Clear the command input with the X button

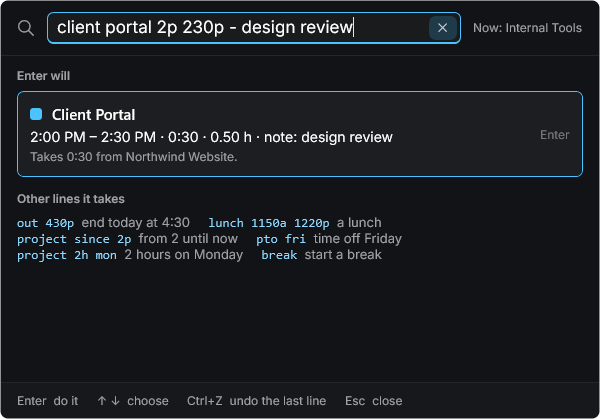tap(443, 28)
